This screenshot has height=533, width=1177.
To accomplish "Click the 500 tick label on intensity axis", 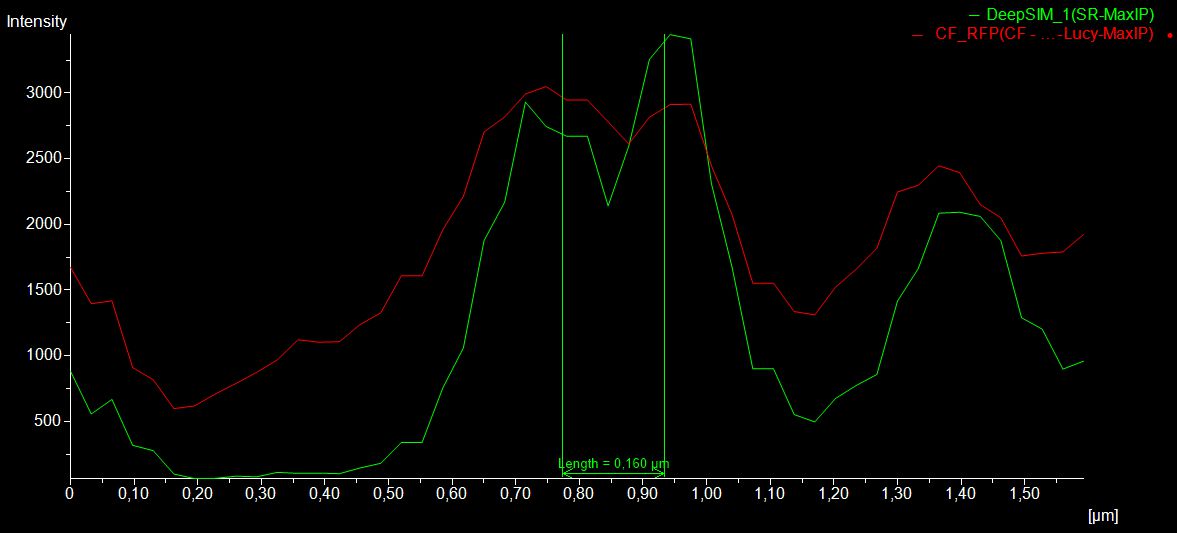I will click(46, 421).
